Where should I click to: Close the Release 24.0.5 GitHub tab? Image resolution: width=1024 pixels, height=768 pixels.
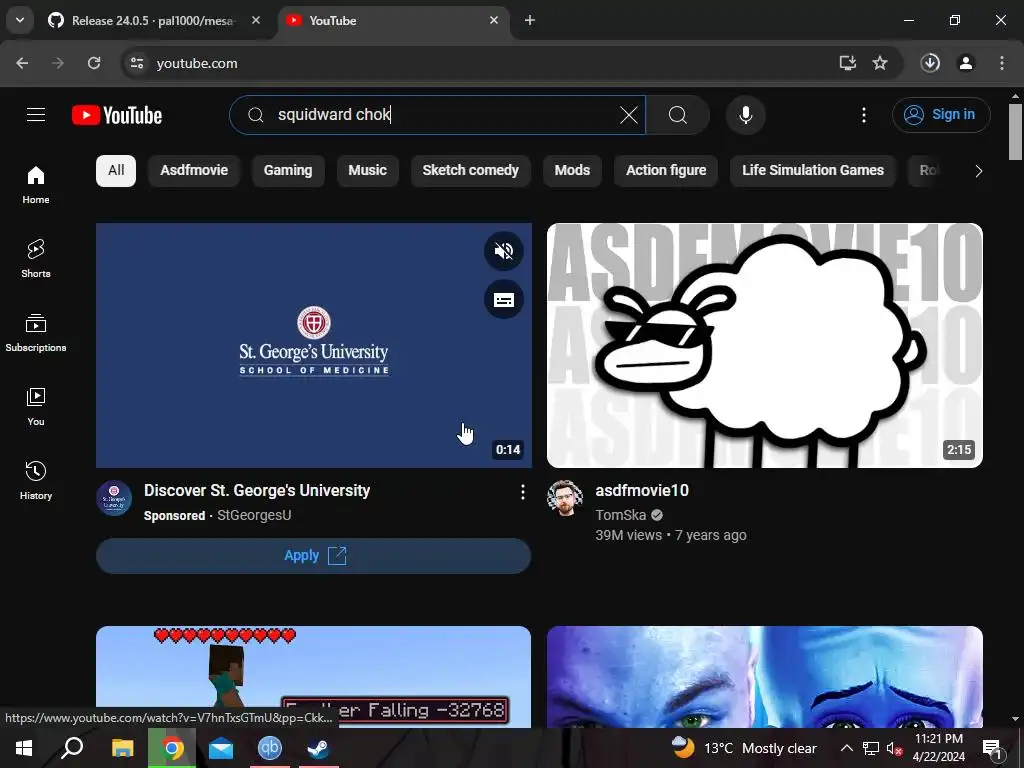[256, 21]
